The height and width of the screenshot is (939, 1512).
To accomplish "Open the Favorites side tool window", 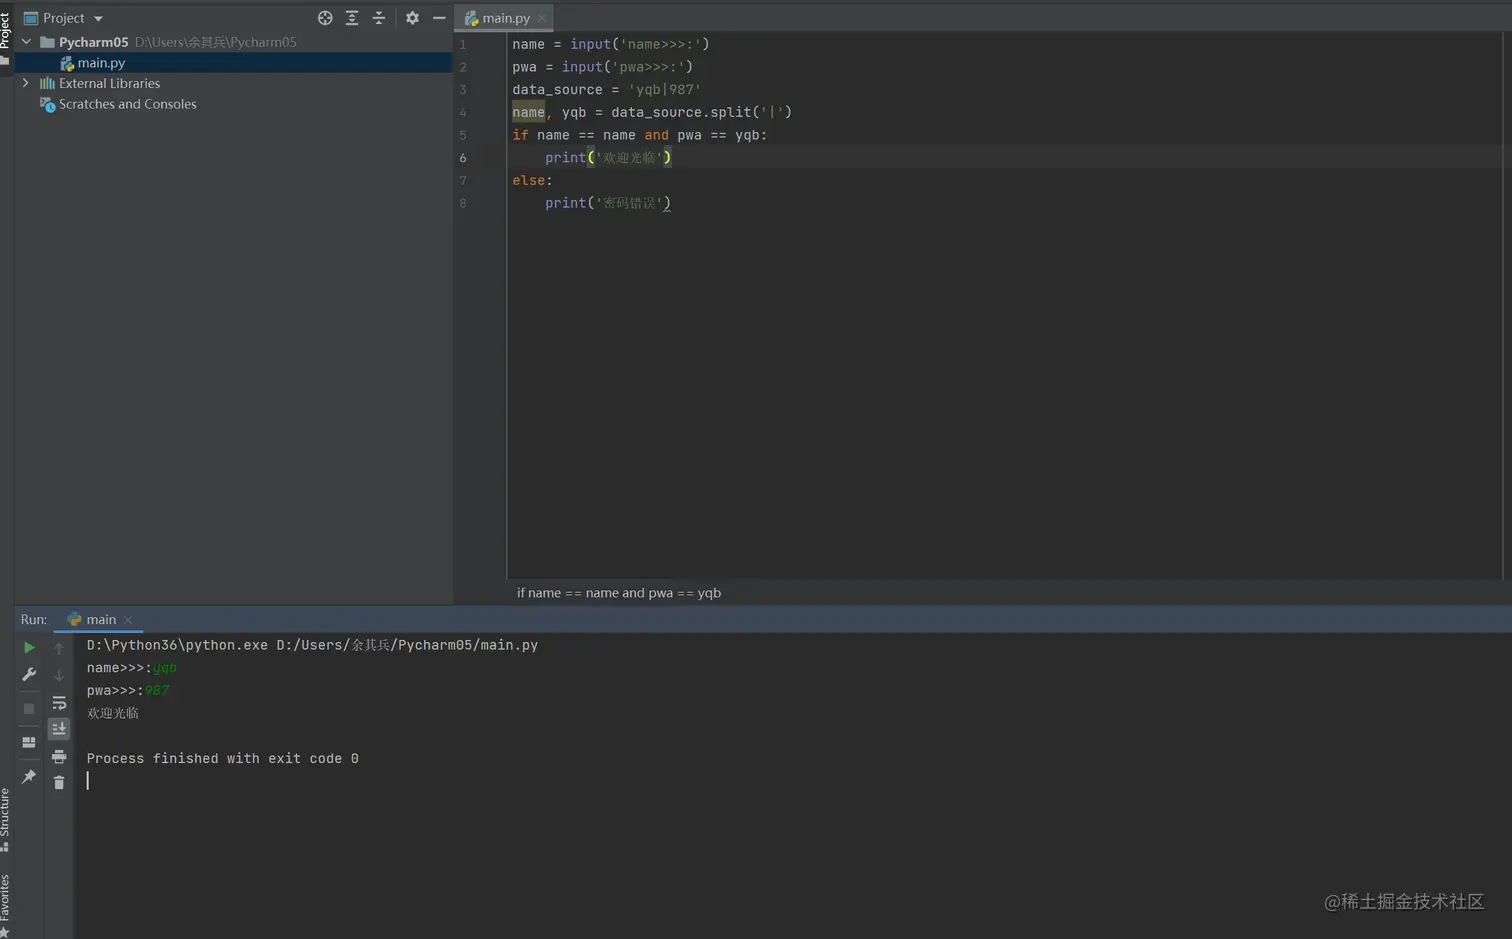I will coord(5,906).
